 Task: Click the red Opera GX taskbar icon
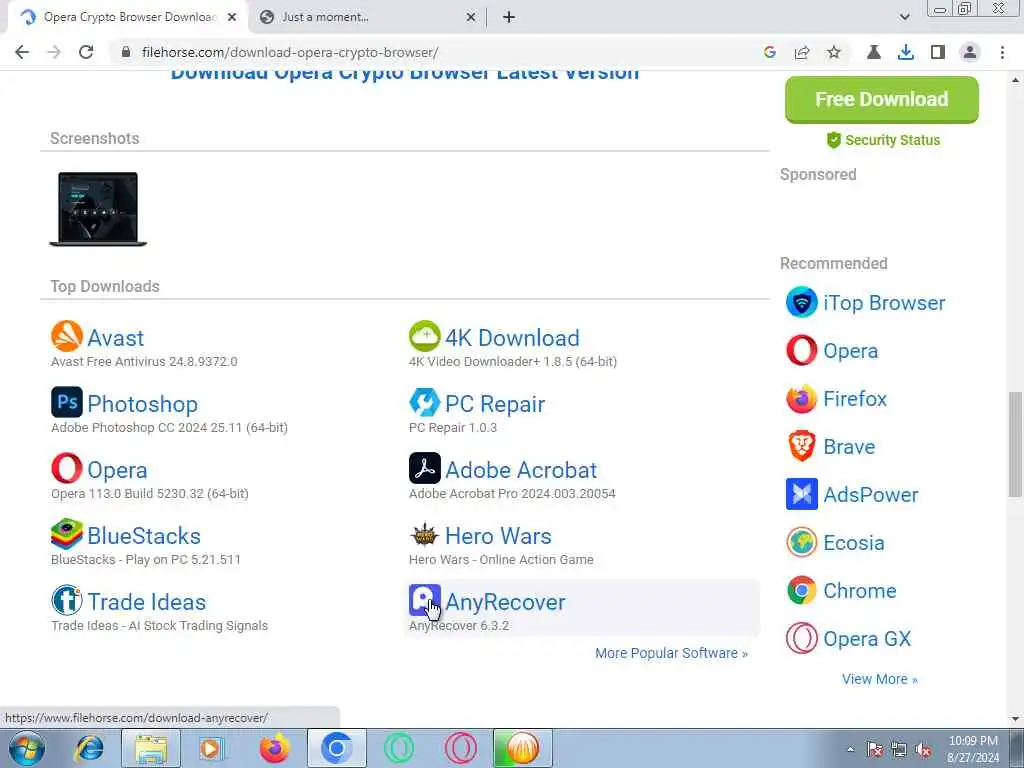tap(460, 748)
